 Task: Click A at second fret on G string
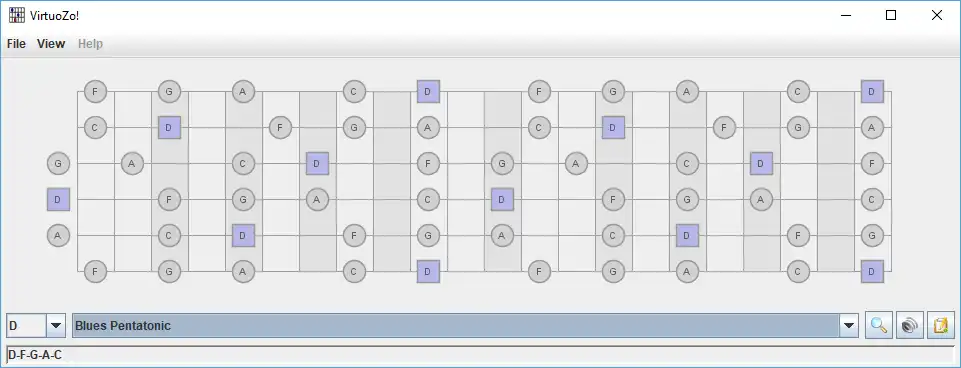(x=132, y=164)
